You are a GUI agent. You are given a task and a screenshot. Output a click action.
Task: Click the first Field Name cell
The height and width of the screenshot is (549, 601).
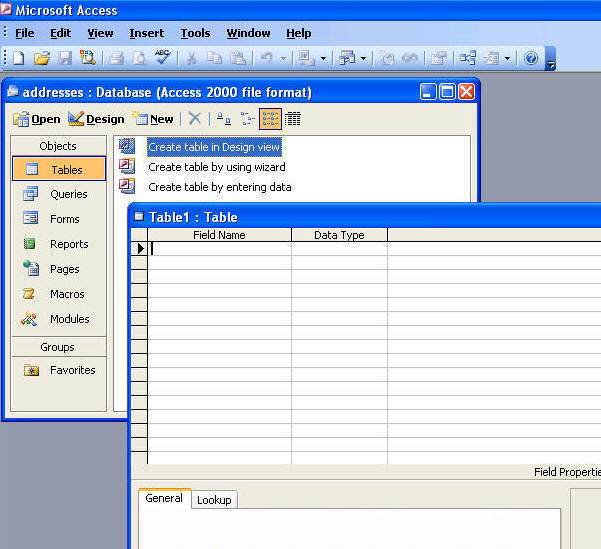[220, 248]
